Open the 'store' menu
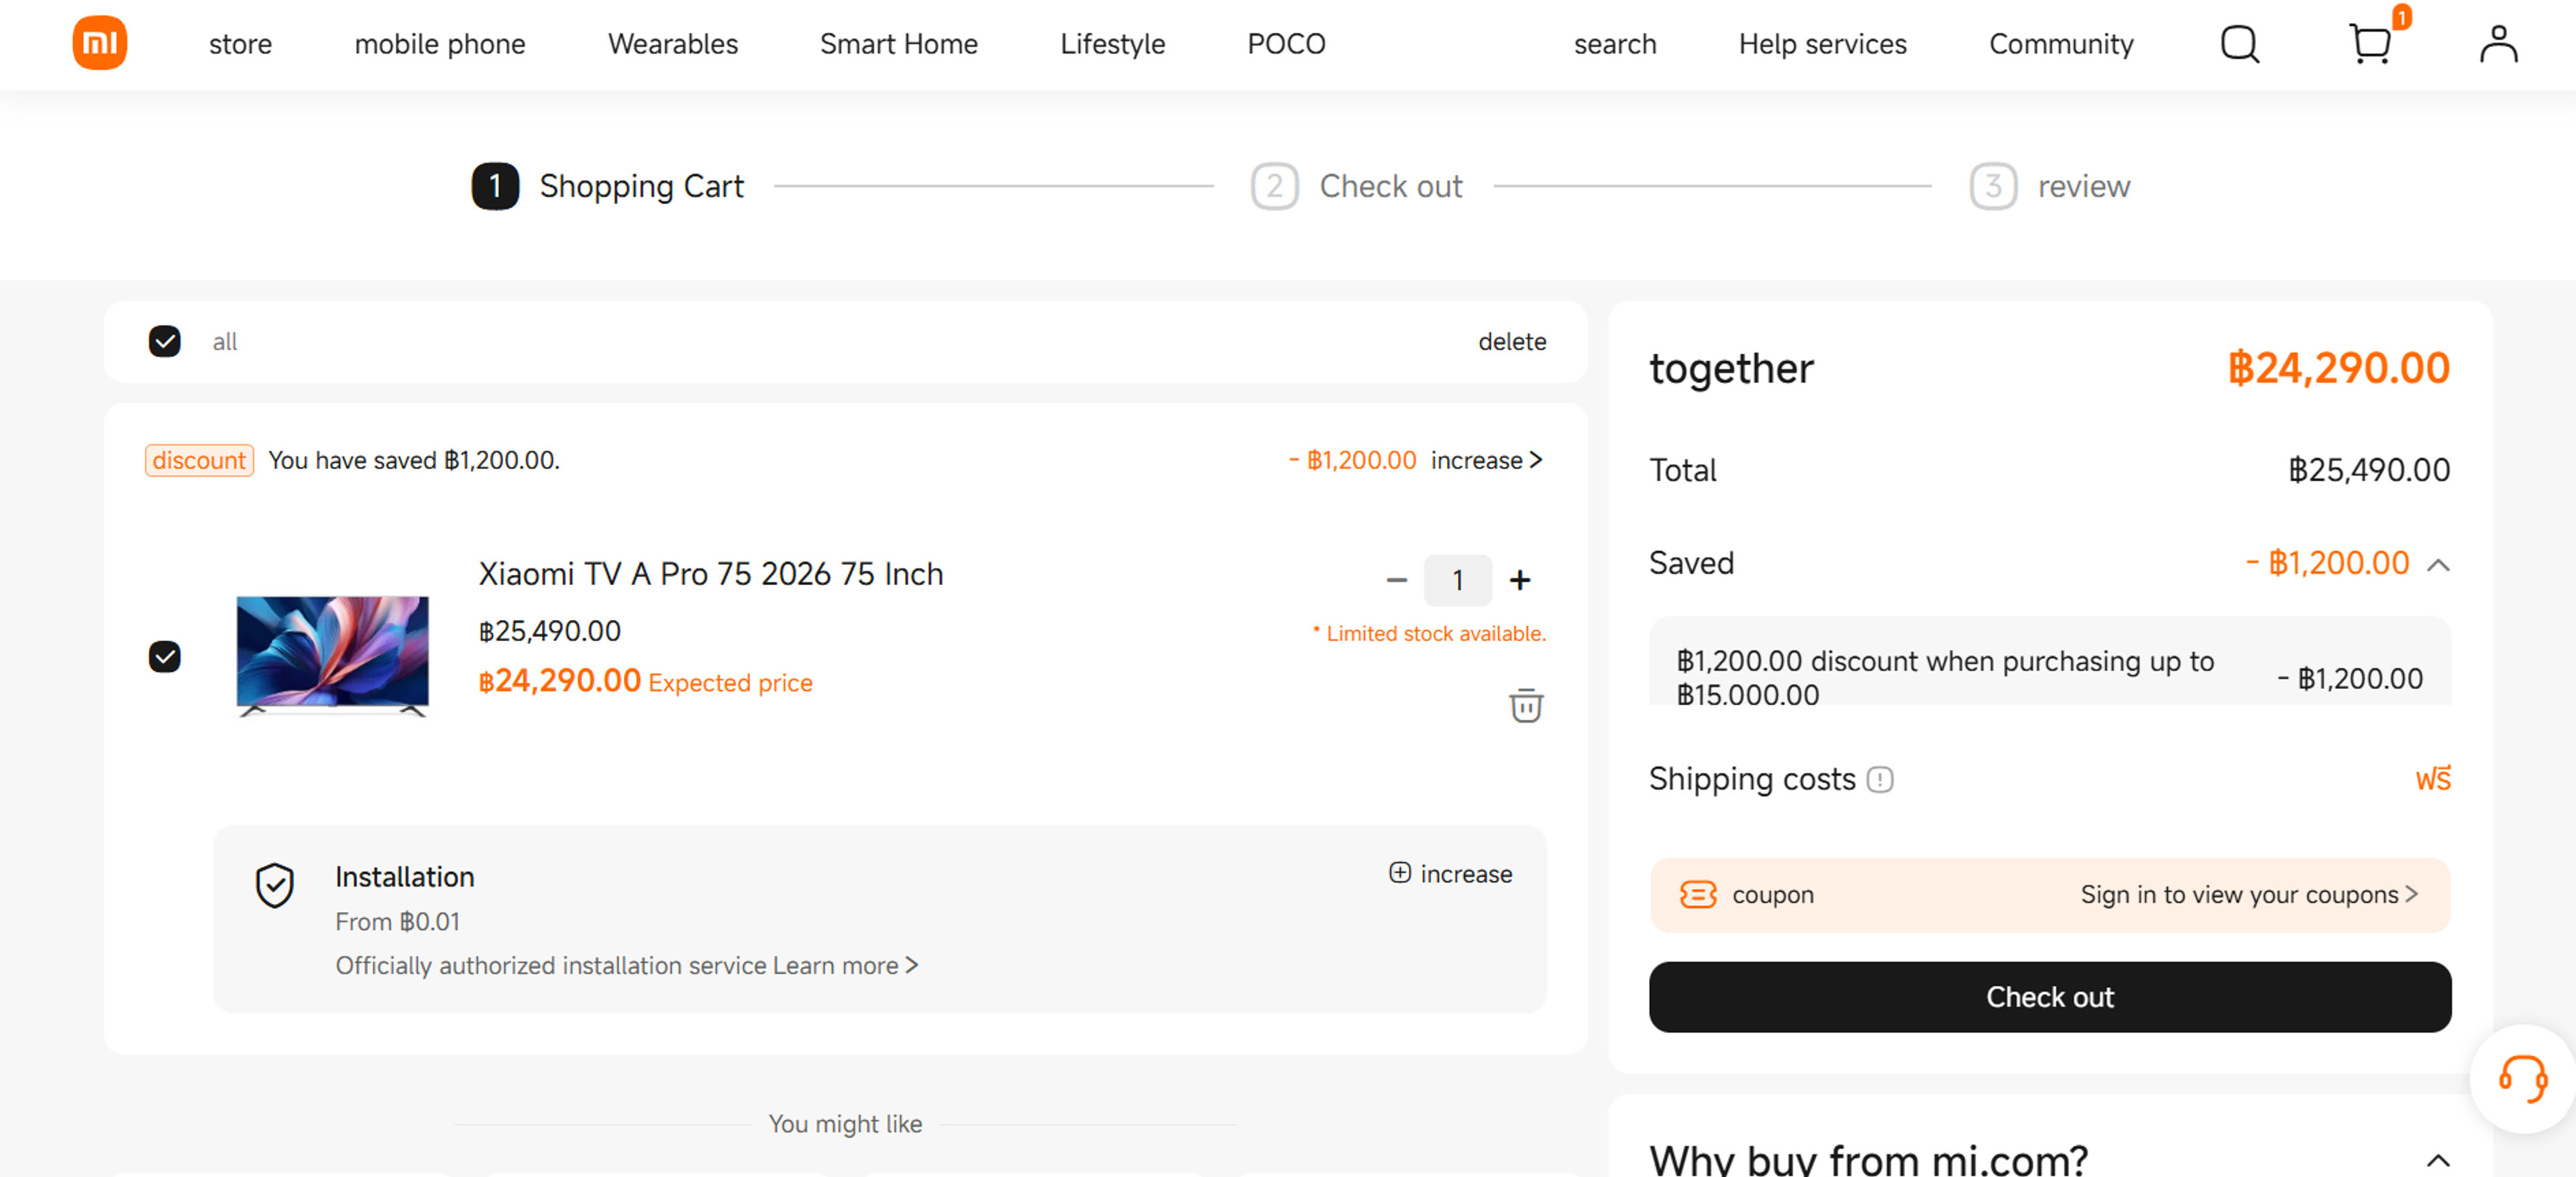 (240, 44)
